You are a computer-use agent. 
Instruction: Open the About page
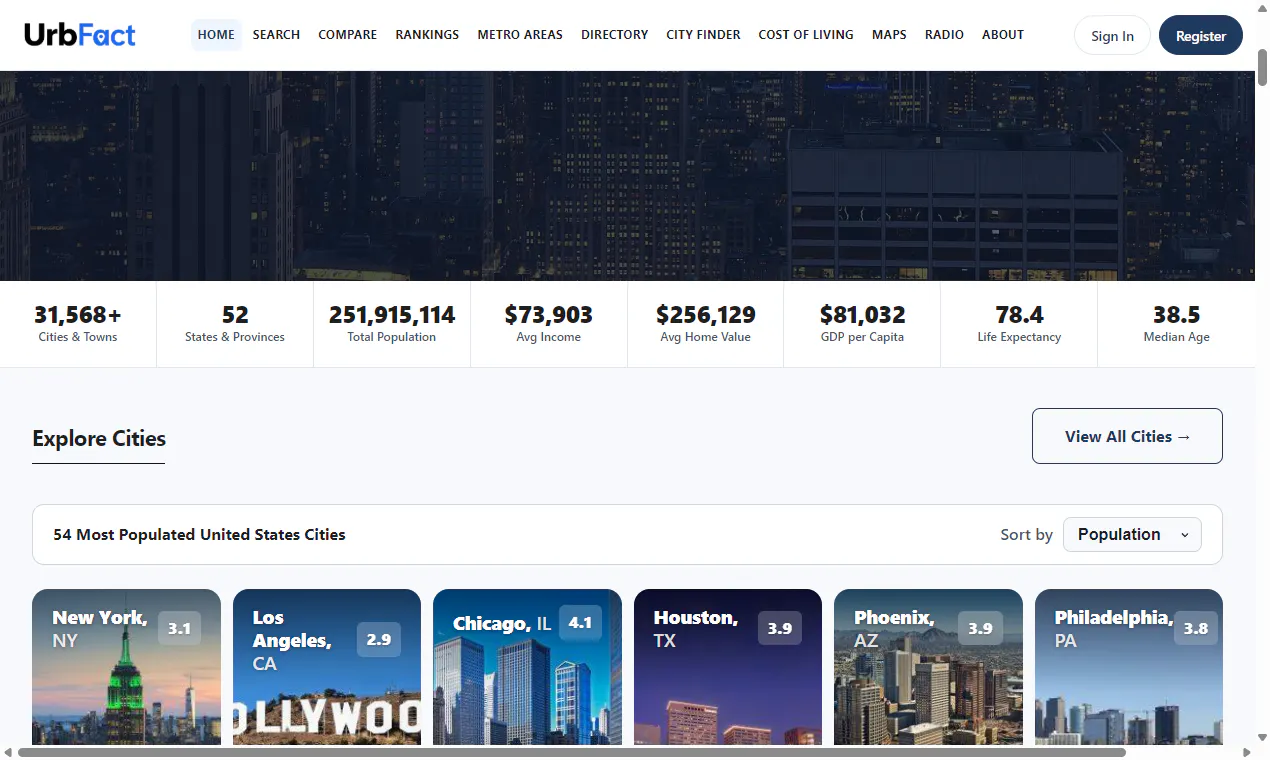1003,34
